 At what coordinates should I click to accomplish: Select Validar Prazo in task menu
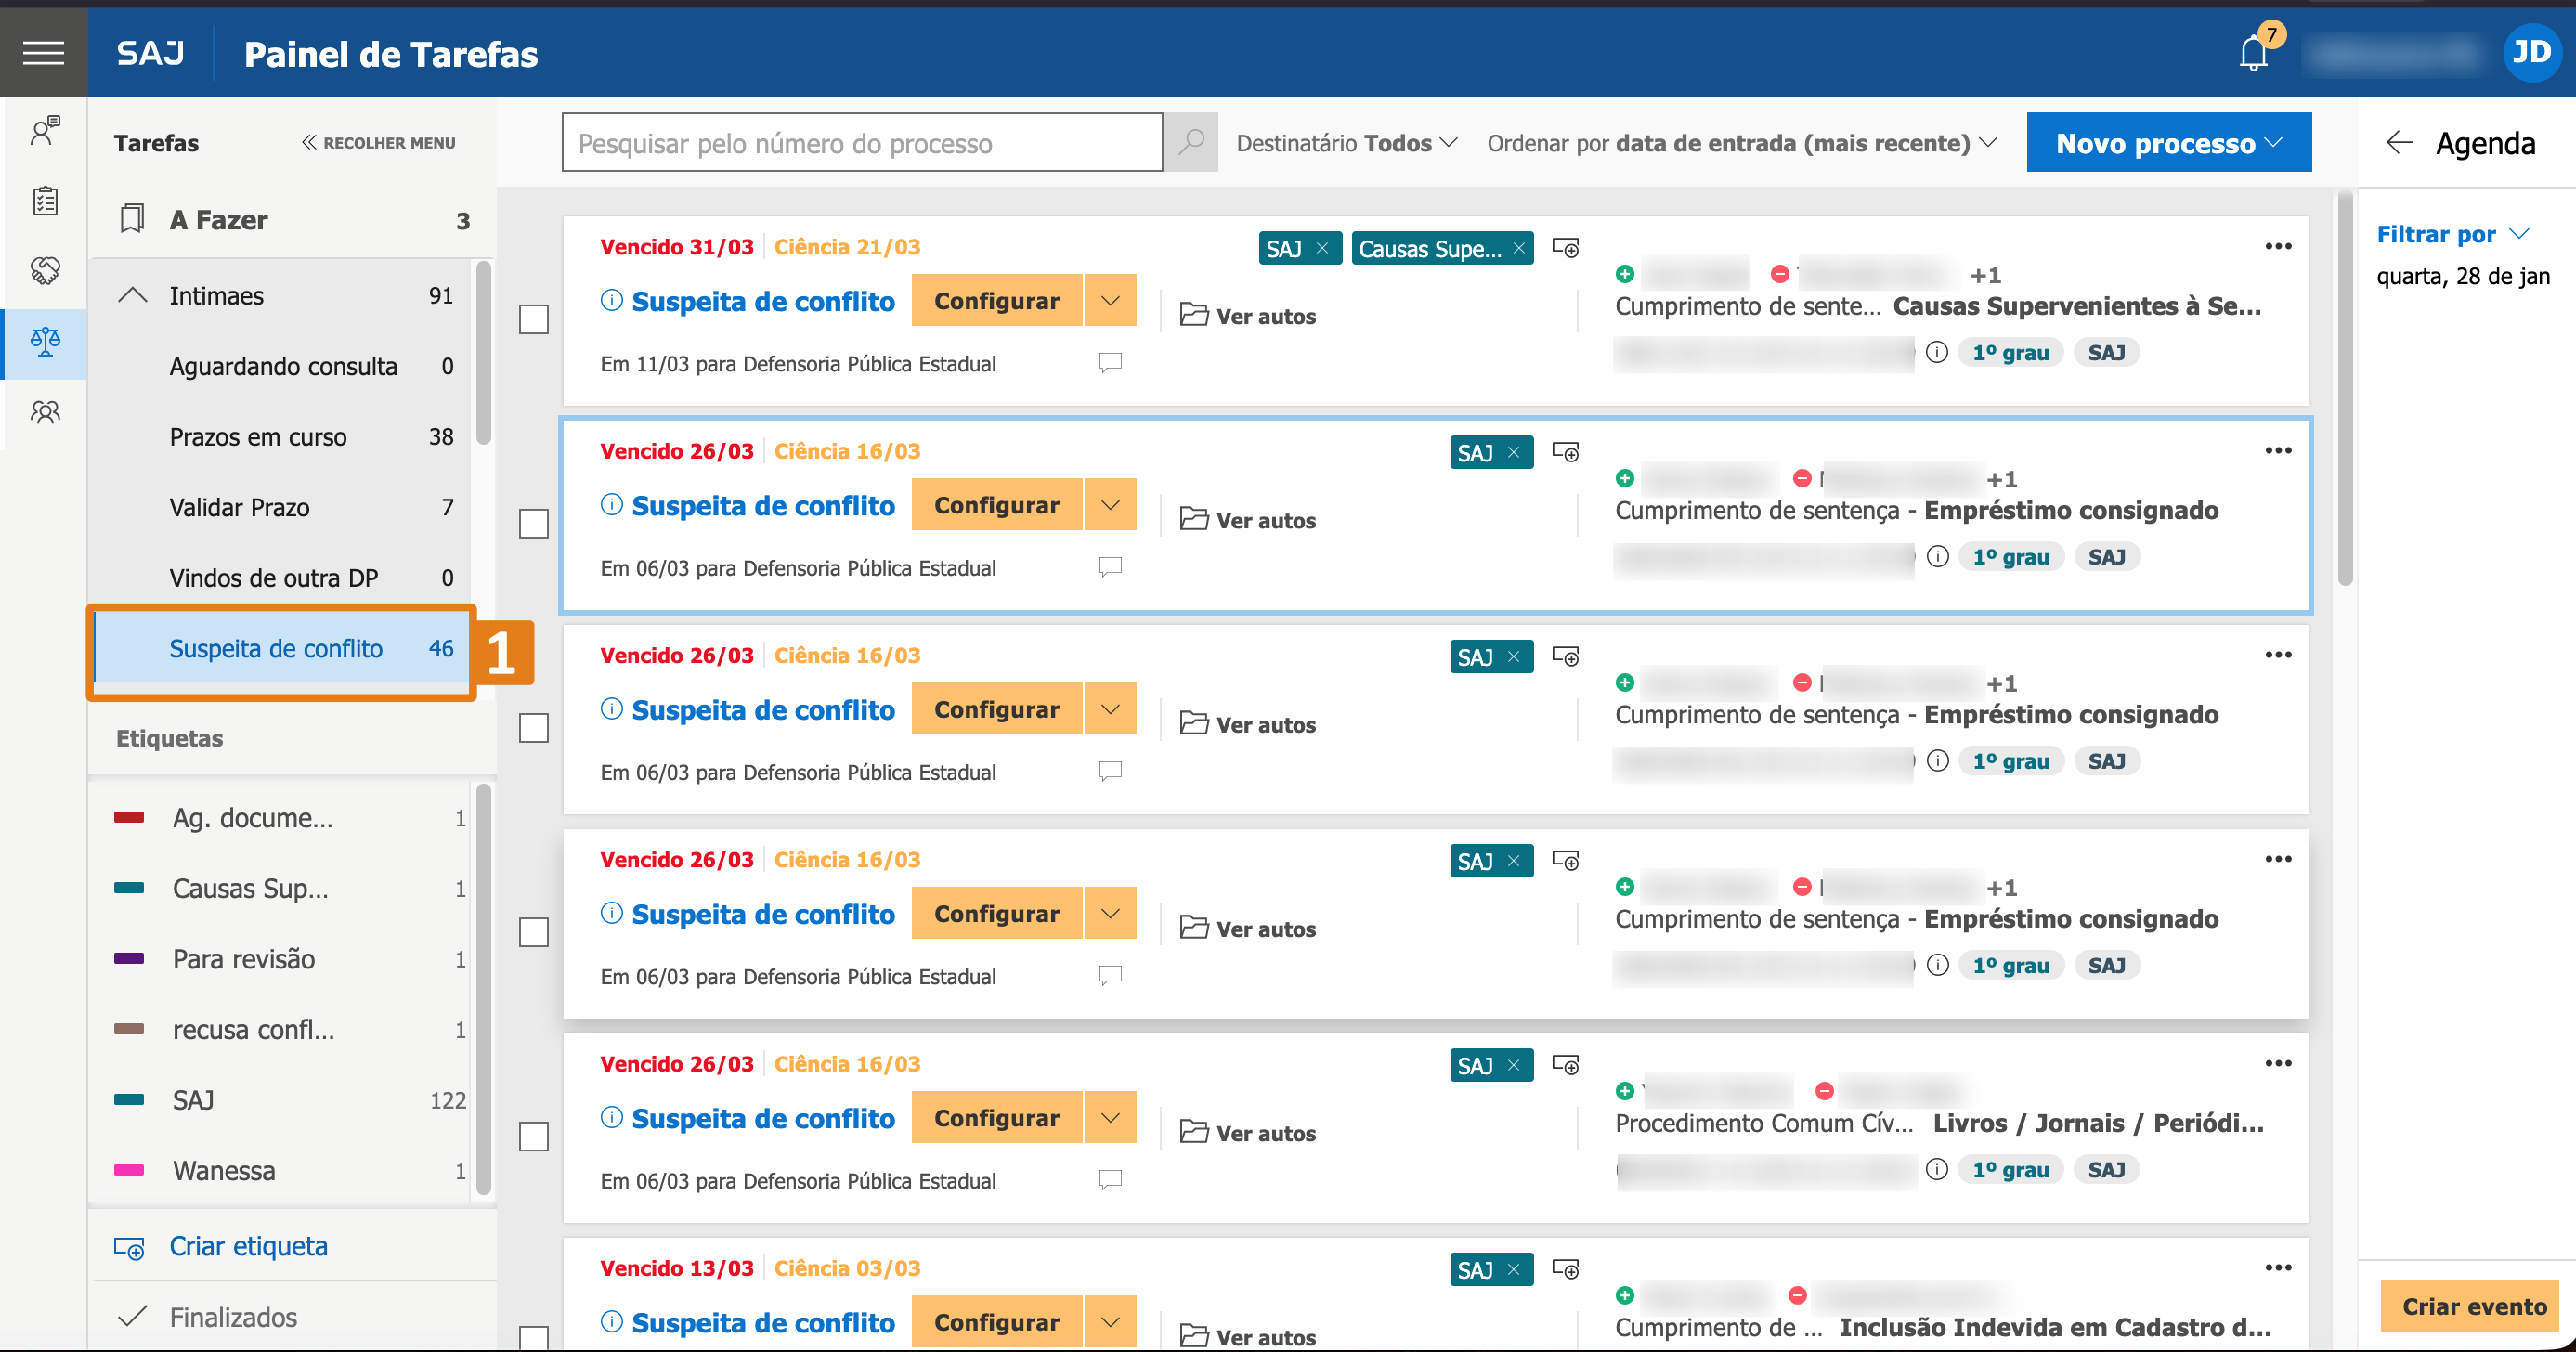point(240,508)
